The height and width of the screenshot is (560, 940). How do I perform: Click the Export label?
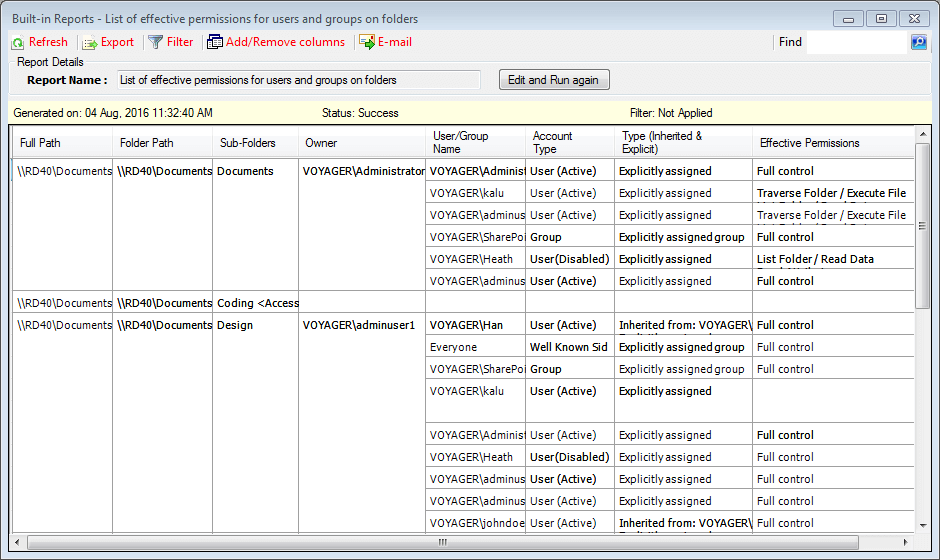click(117, 42)
